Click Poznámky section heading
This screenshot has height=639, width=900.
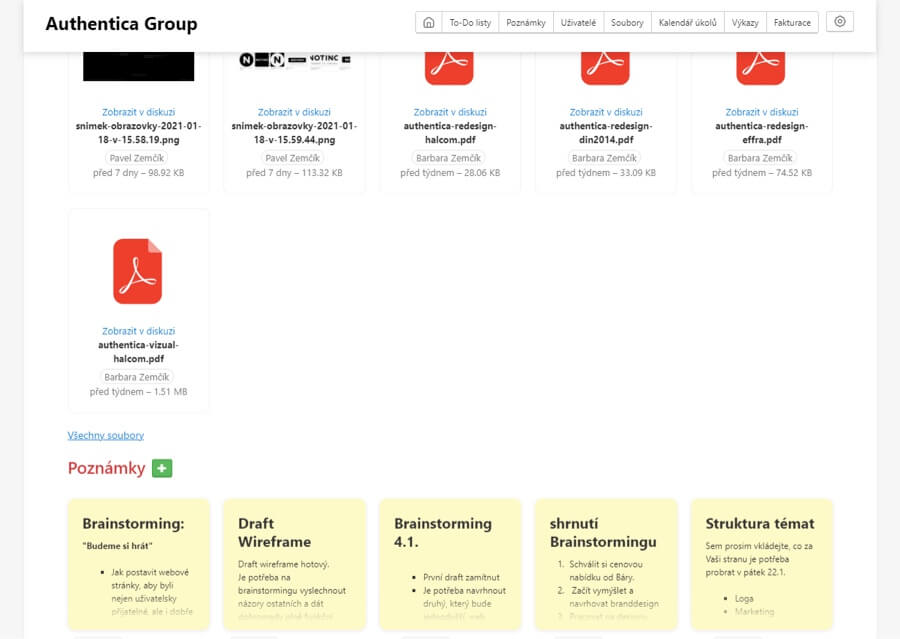coord(106,468)
